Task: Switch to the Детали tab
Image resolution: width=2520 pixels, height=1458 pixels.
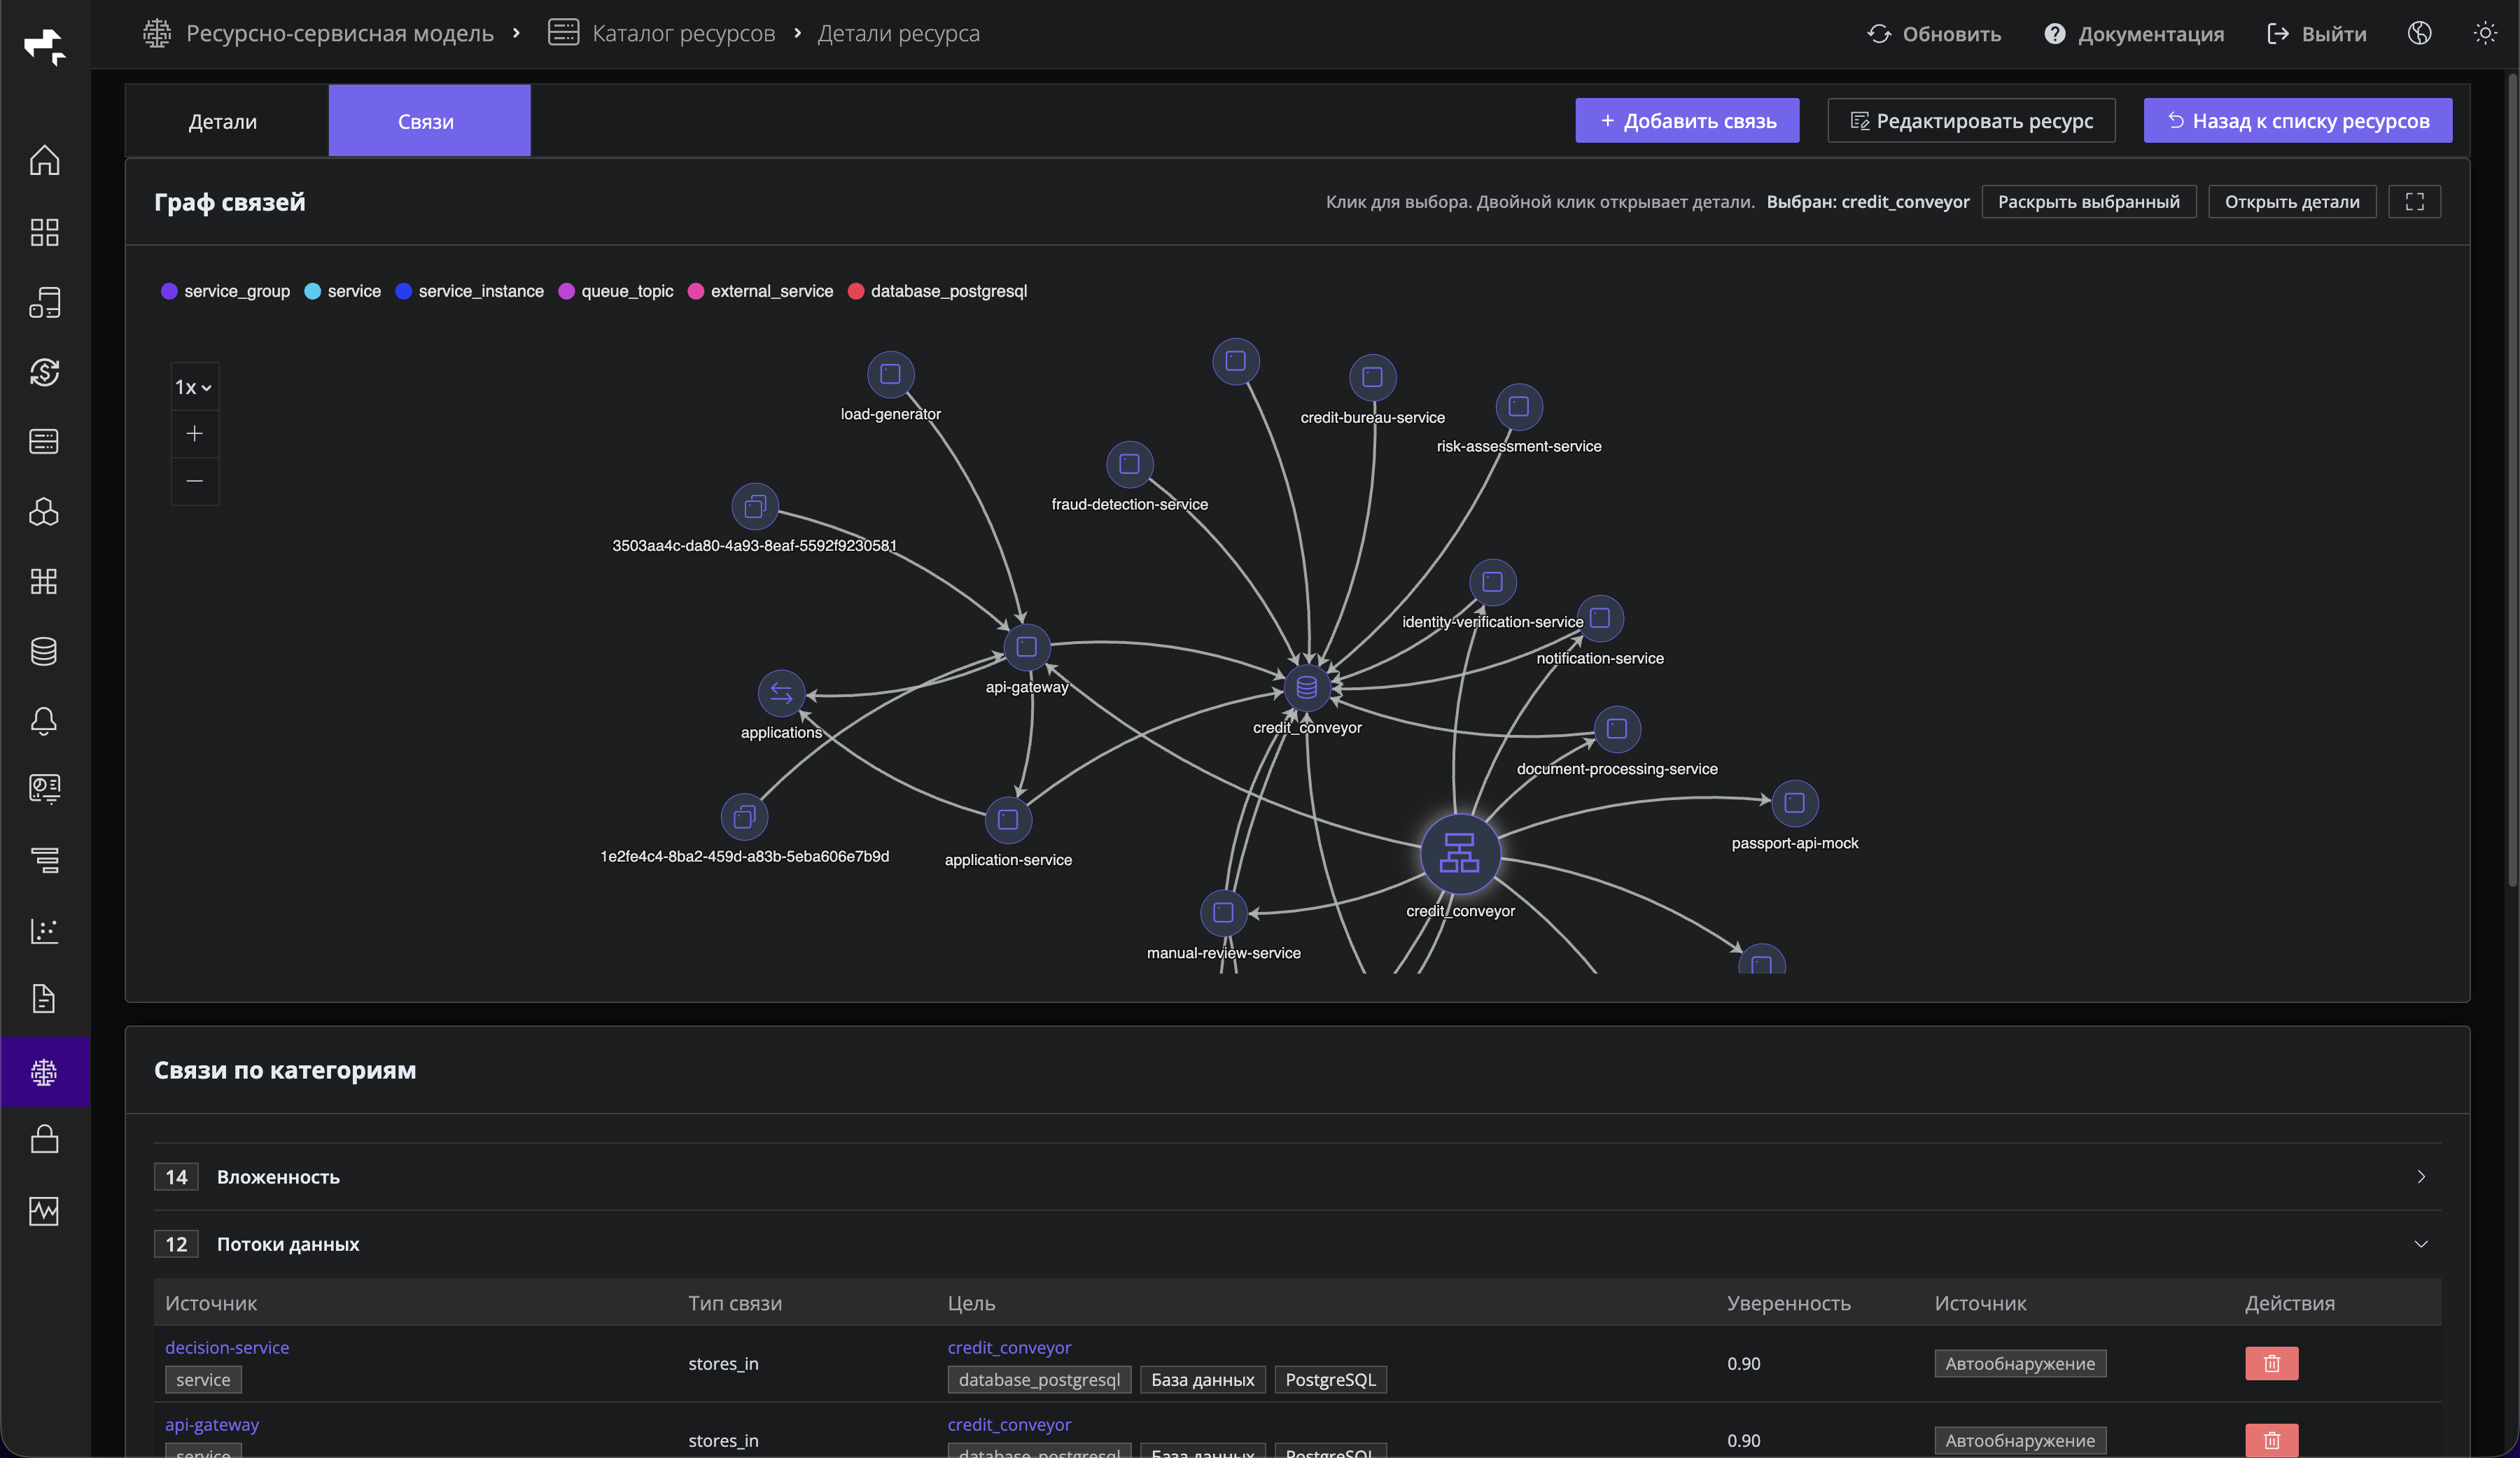Action: (223, 122)
